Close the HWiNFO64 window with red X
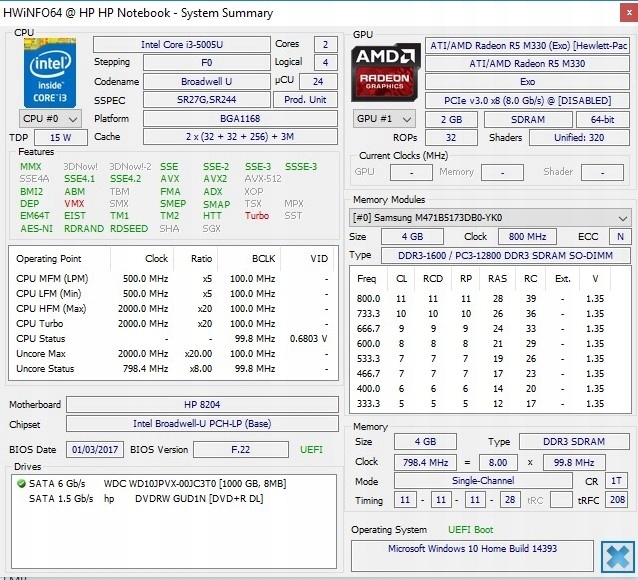 click(x=629, y=13)
